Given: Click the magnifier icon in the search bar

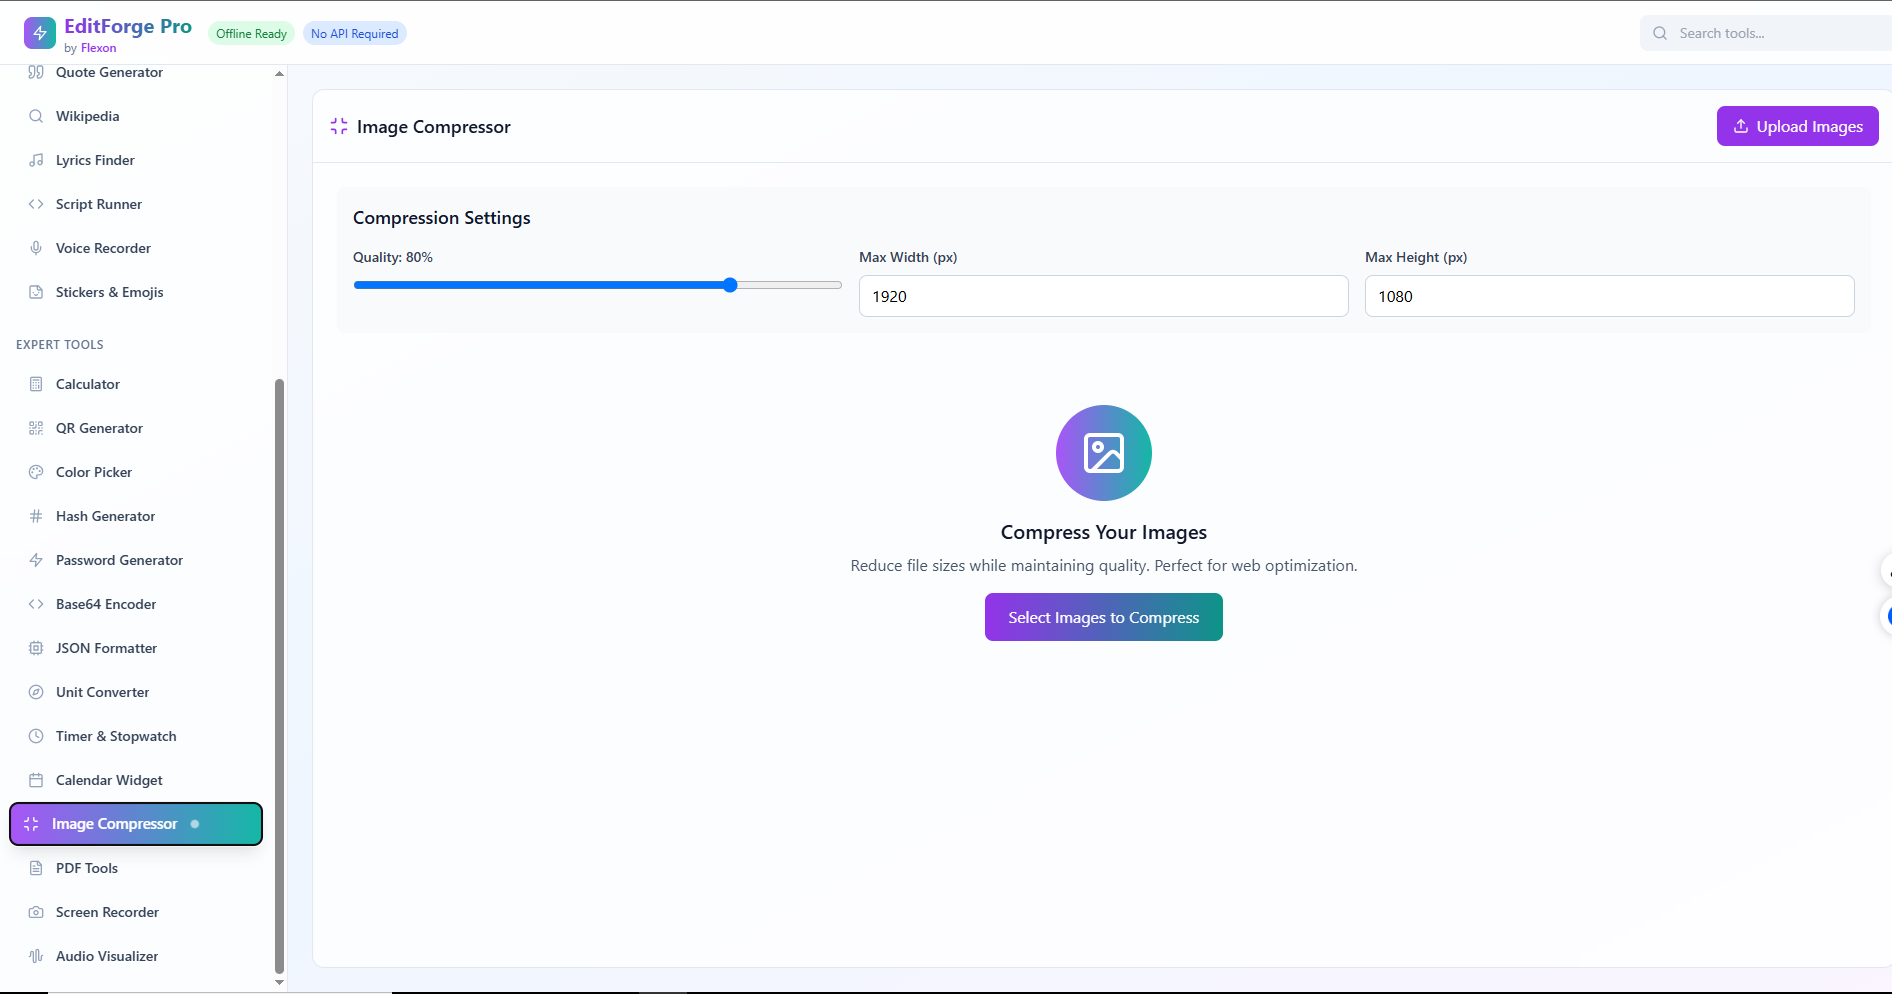Looking at the screenshot, I should point(1660,33).
